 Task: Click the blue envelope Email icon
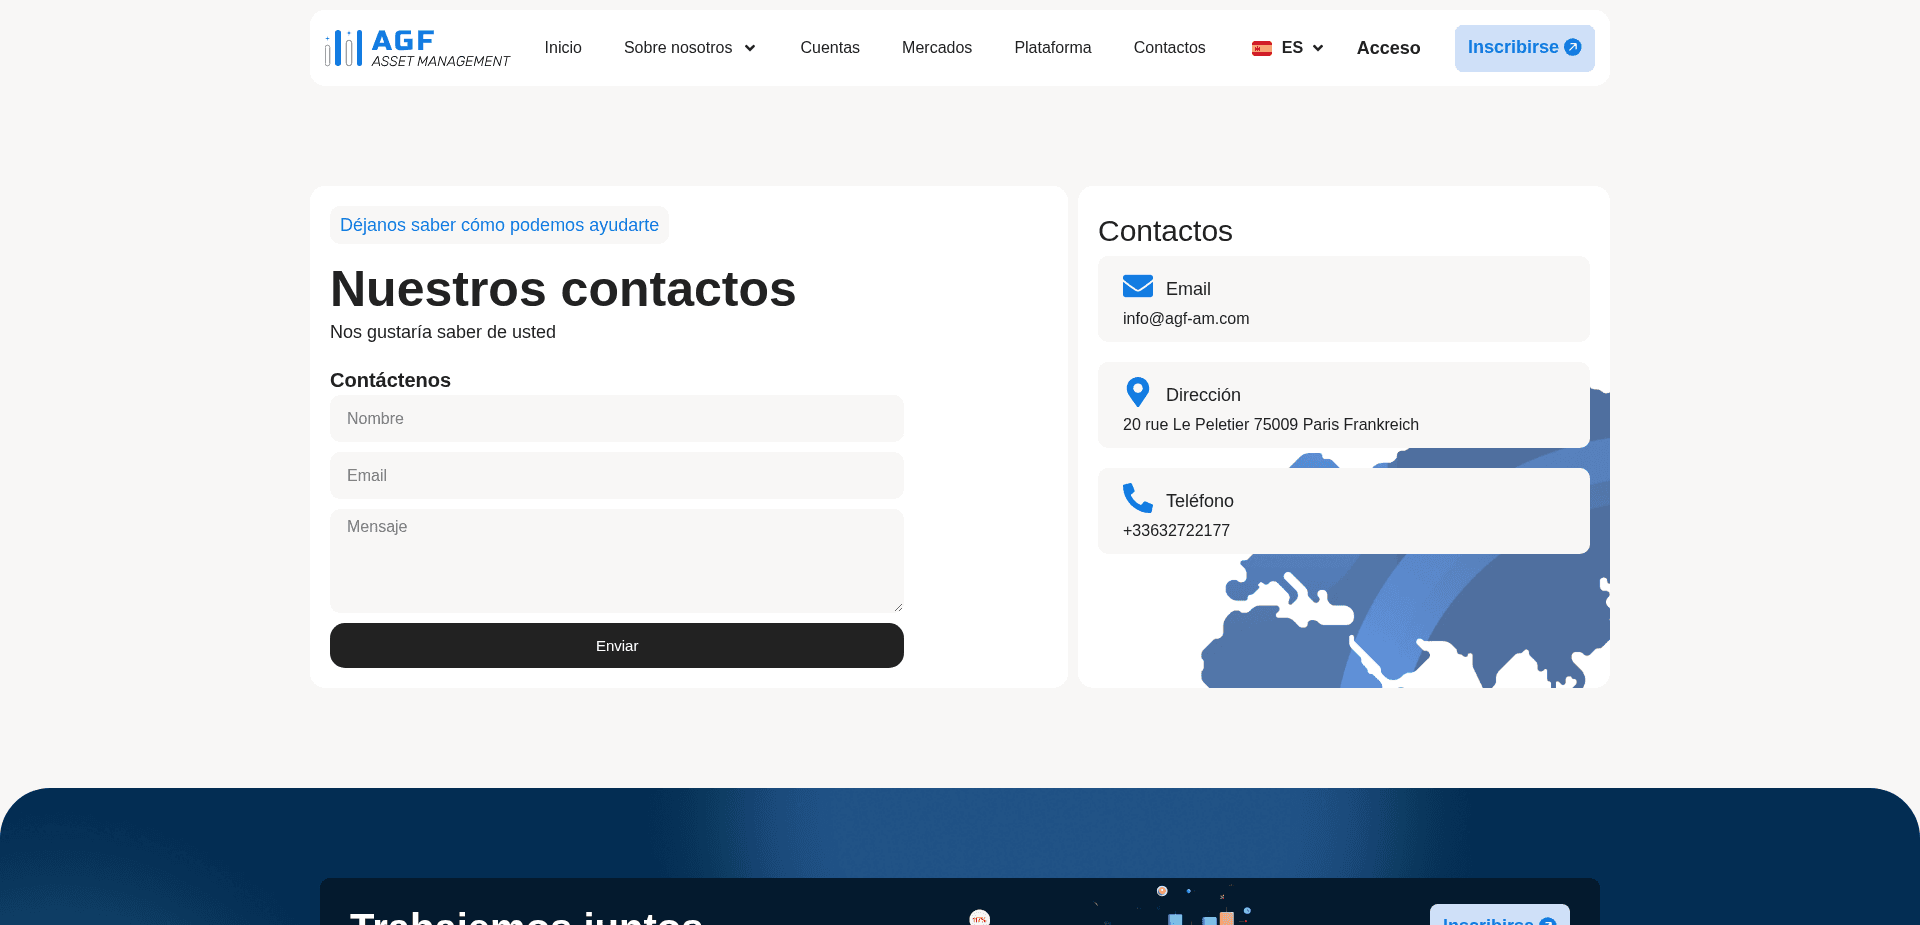pyautogui.click(x=1137, y=287)
